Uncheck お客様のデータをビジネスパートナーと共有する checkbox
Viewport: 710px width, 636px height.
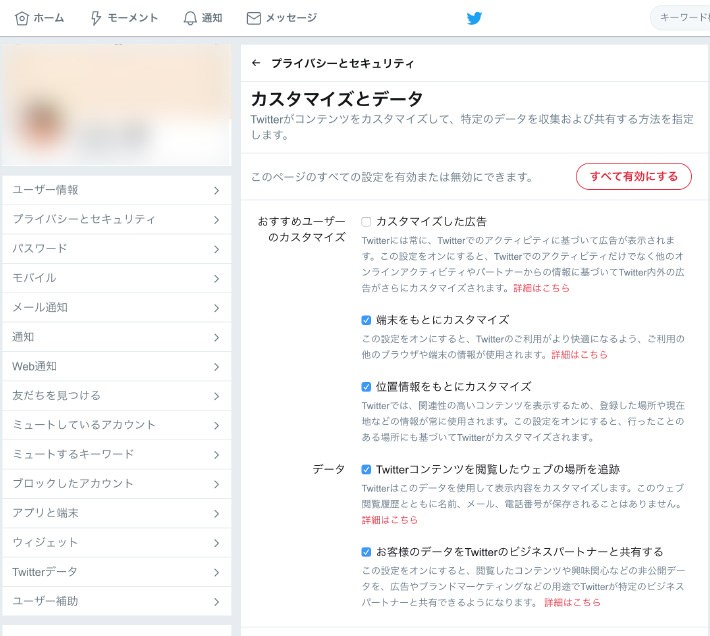(x=366, y=552)
